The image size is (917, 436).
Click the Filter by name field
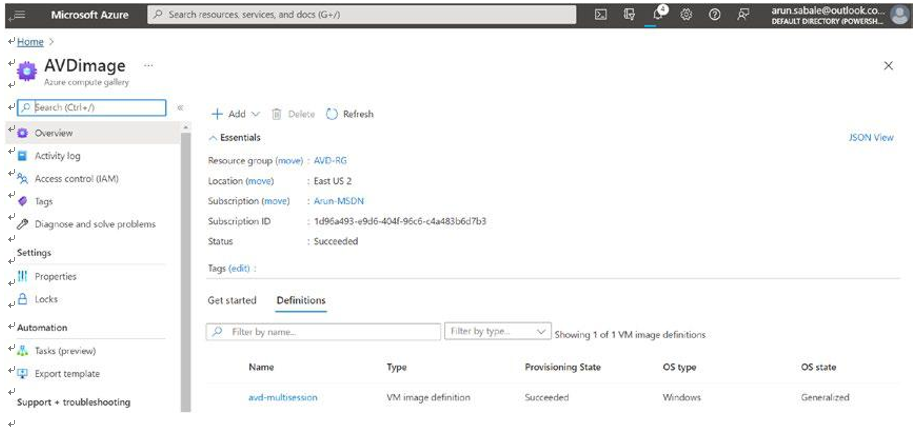[323, 331]
